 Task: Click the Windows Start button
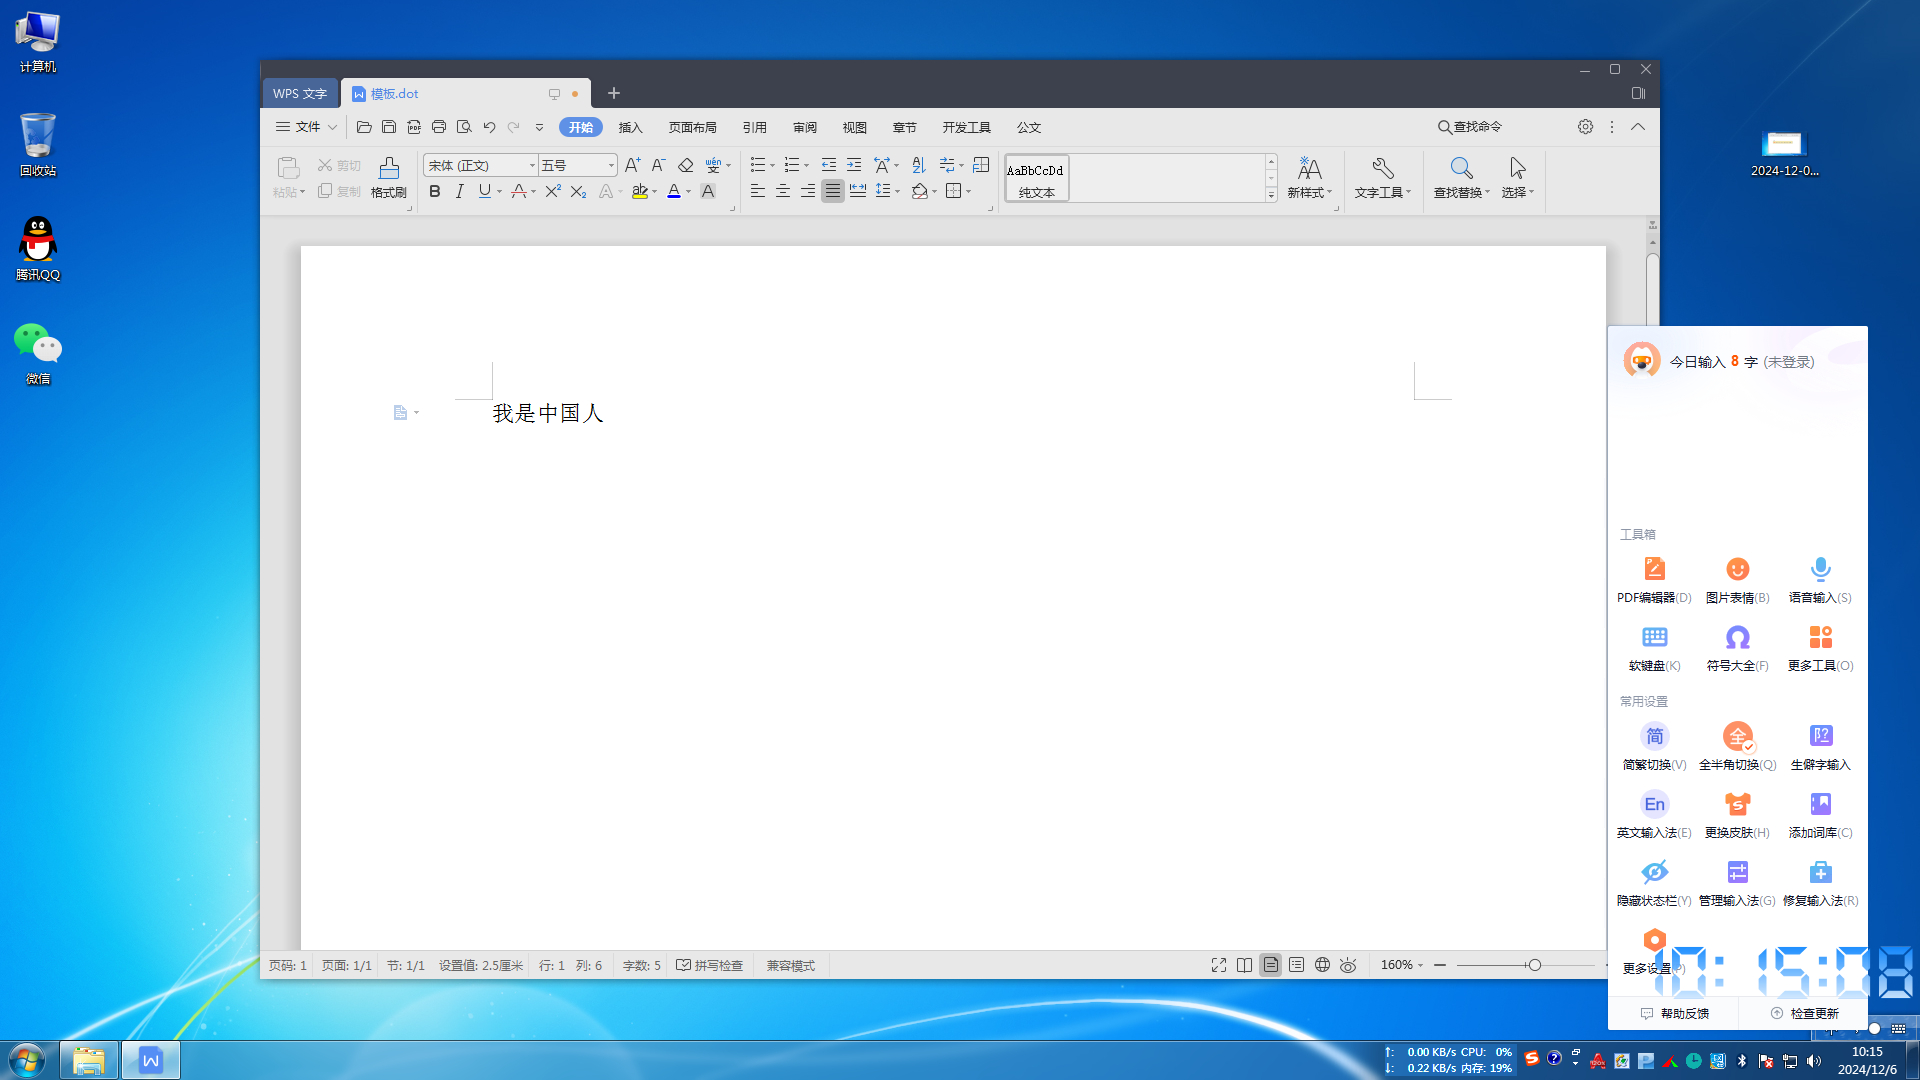tap(27, 1060)
